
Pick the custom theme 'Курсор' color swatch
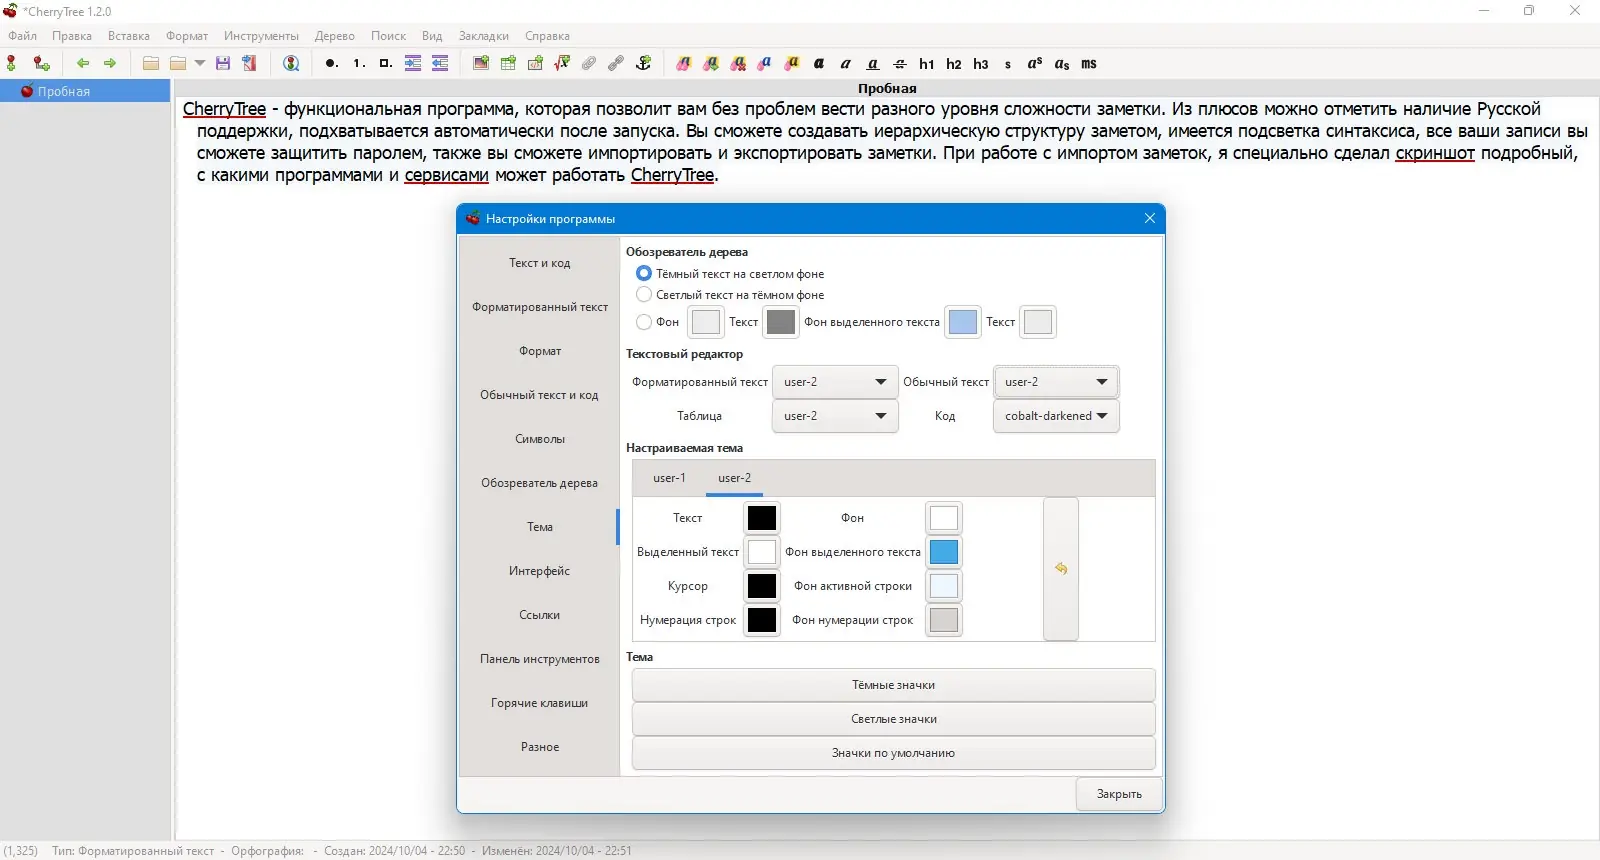tap(762, 586)
